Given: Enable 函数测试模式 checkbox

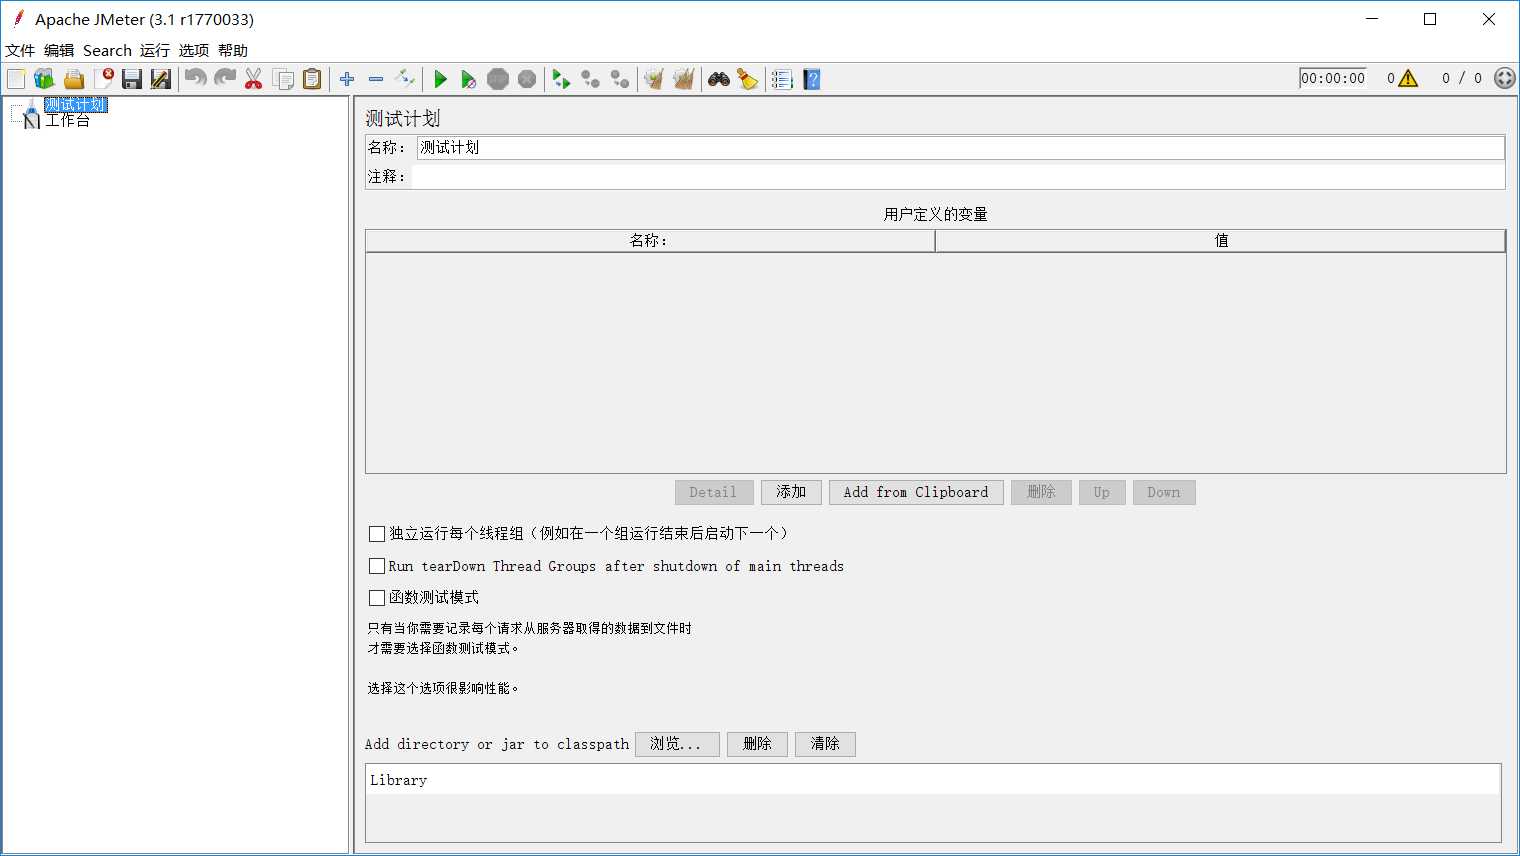Looking at the screenshot, I should 377,598.
